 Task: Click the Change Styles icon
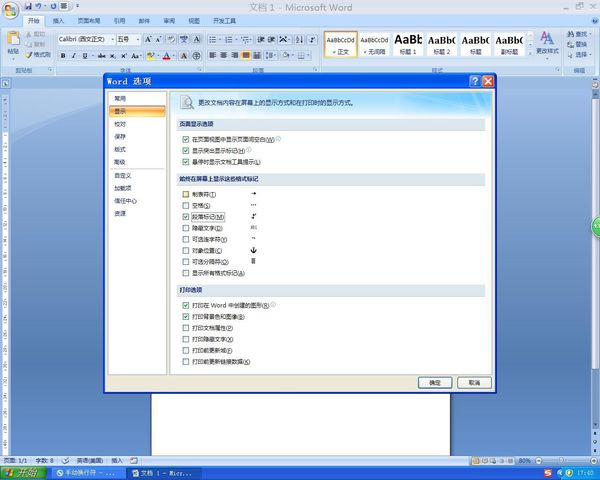[547, 43]
